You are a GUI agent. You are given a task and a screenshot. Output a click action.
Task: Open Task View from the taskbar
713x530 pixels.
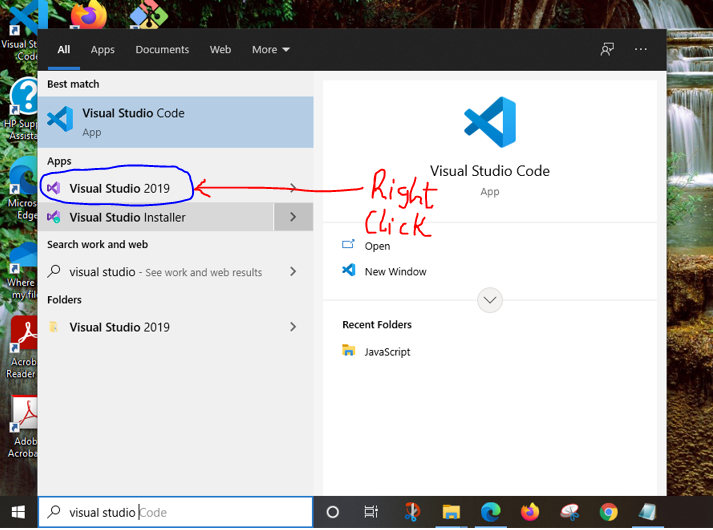pos(371,512)
